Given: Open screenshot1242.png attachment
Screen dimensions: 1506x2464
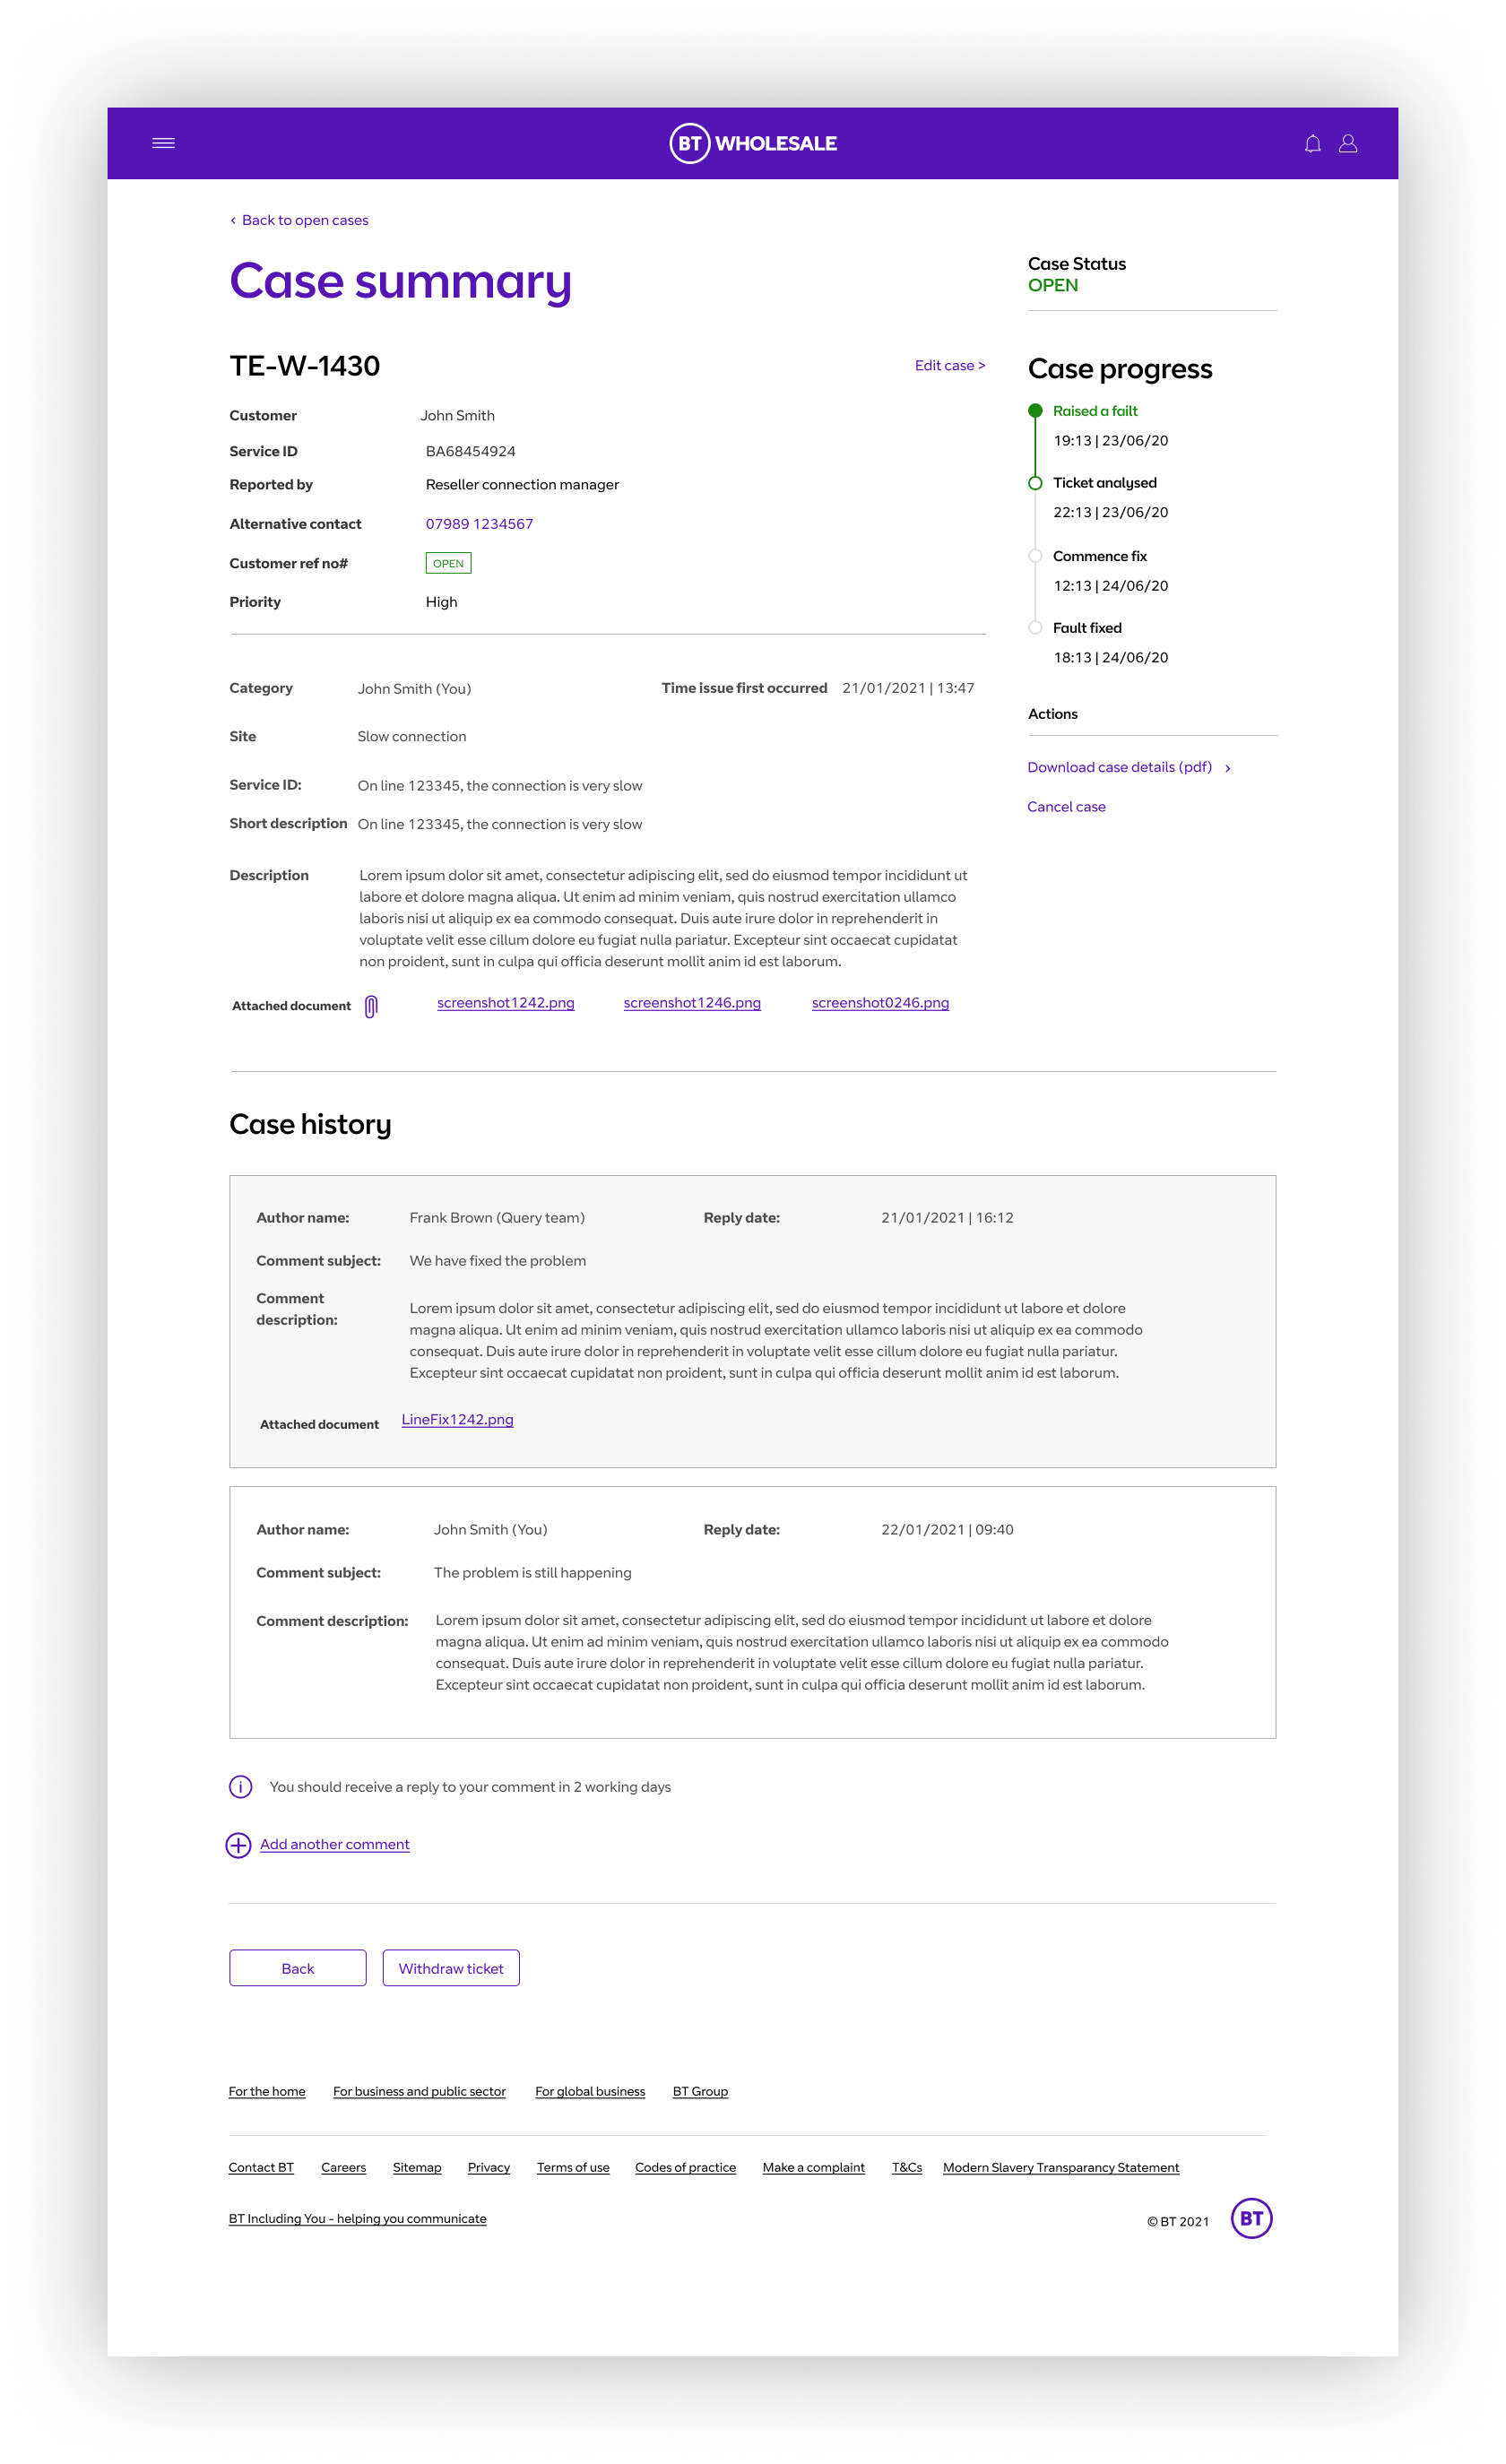Looking at the screenshot, I should (x=506, y=1003).
